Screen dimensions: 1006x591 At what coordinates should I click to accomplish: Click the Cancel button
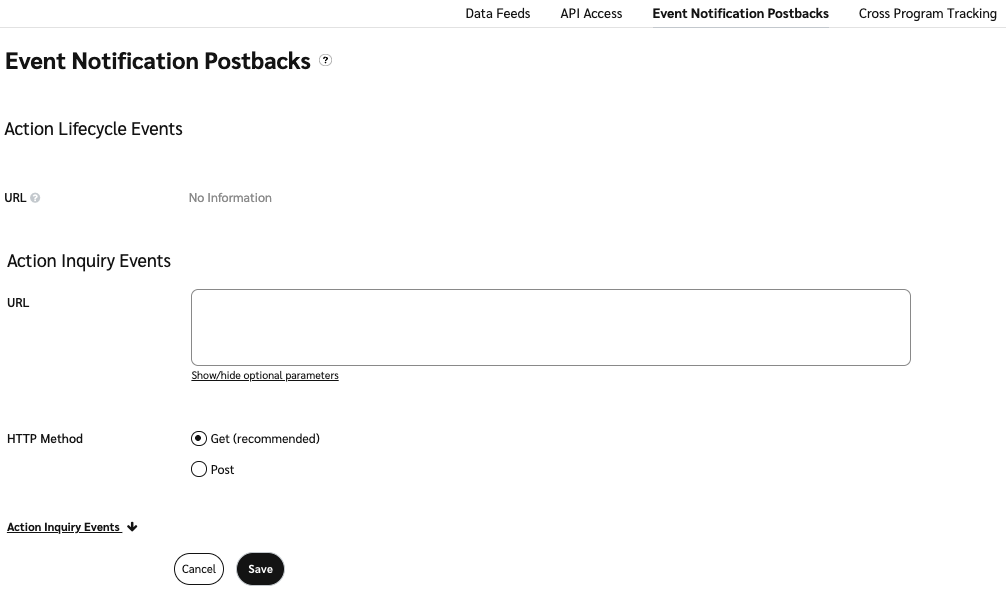coord(198,569)
